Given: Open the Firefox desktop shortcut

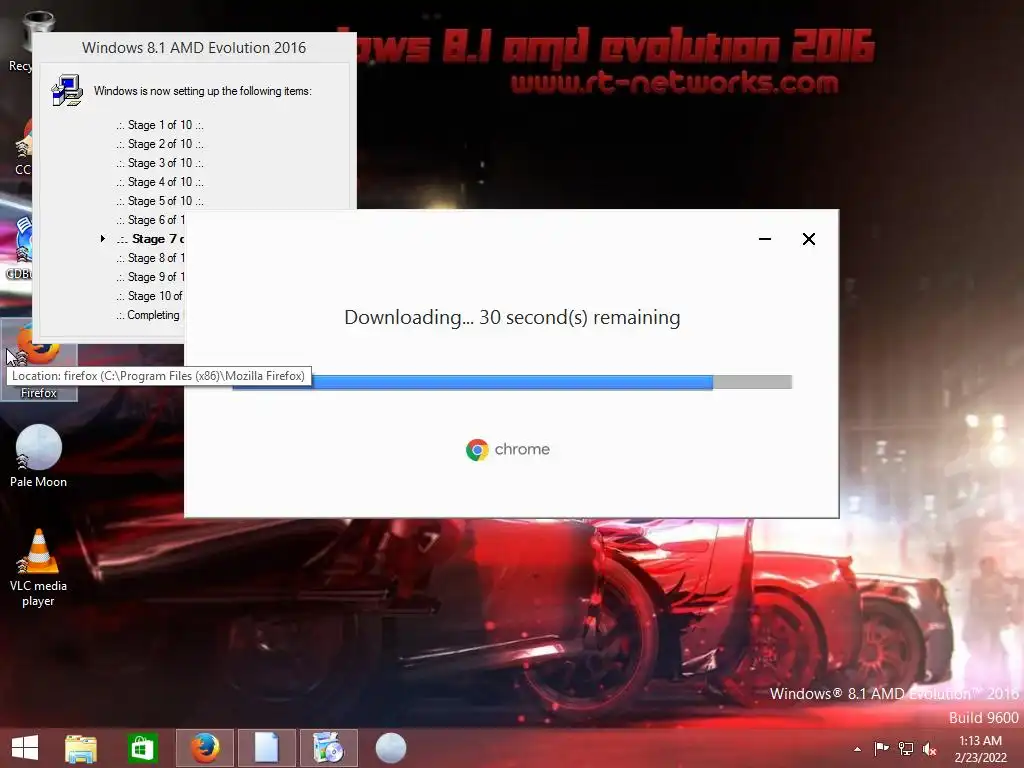Looking at the screenshot, I should coord(39,362).
